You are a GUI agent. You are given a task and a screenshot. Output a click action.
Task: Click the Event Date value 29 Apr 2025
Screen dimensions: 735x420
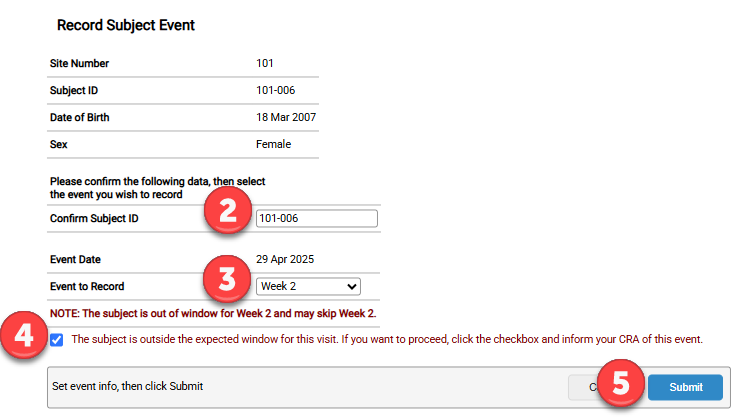[x=285, y=259]
